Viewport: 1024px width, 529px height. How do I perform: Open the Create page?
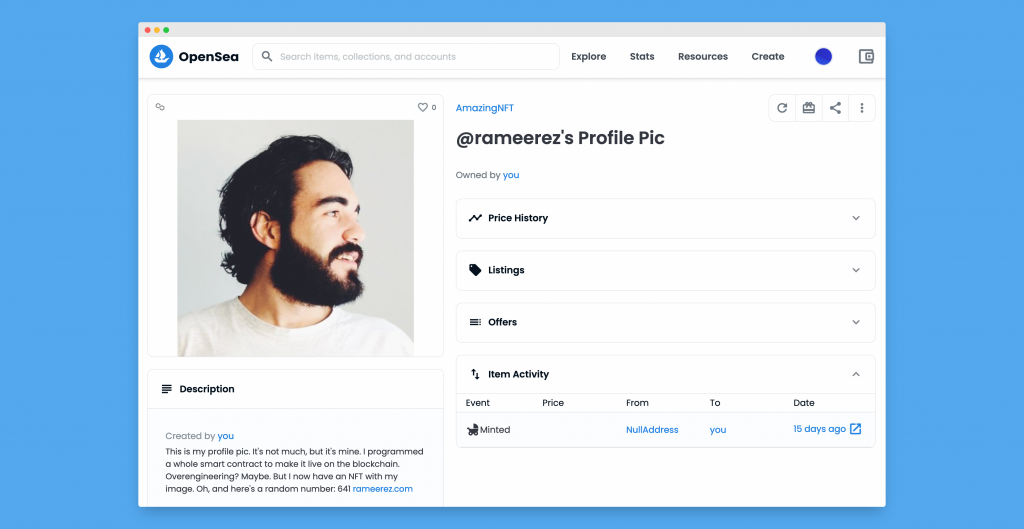point(767,57)
